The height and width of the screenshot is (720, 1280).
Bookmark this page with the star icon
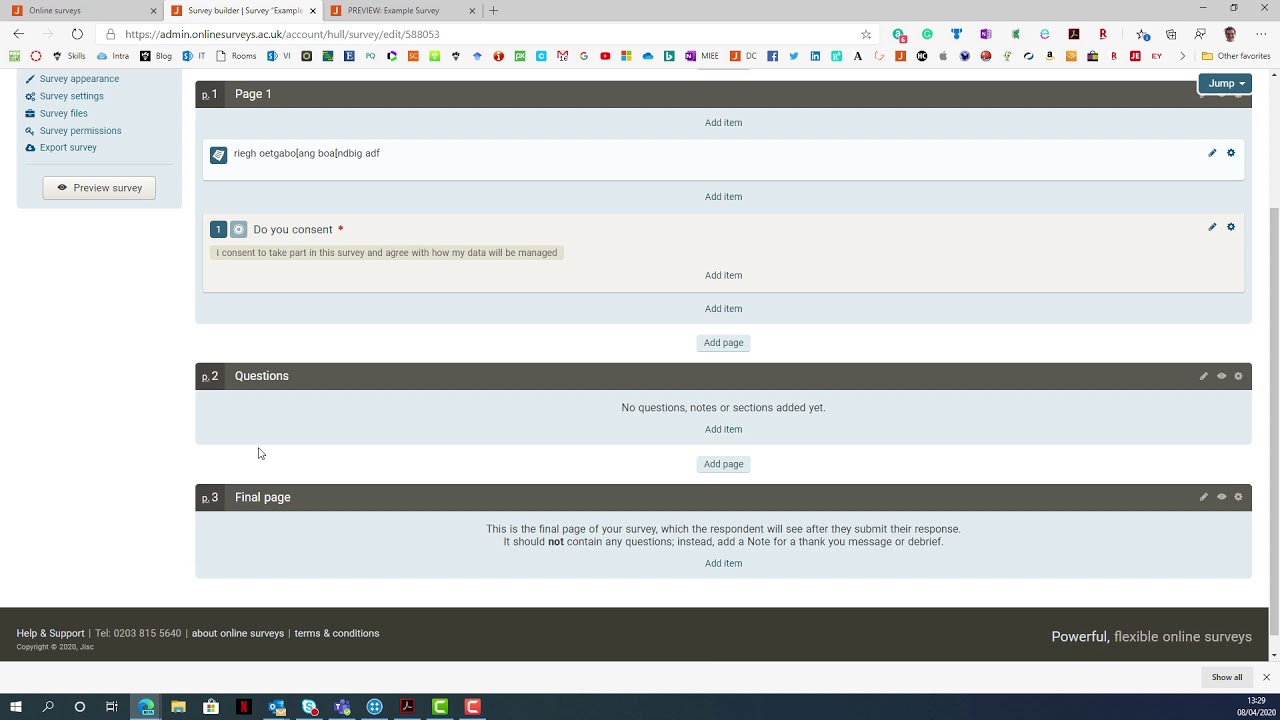(x=866, y=34)
